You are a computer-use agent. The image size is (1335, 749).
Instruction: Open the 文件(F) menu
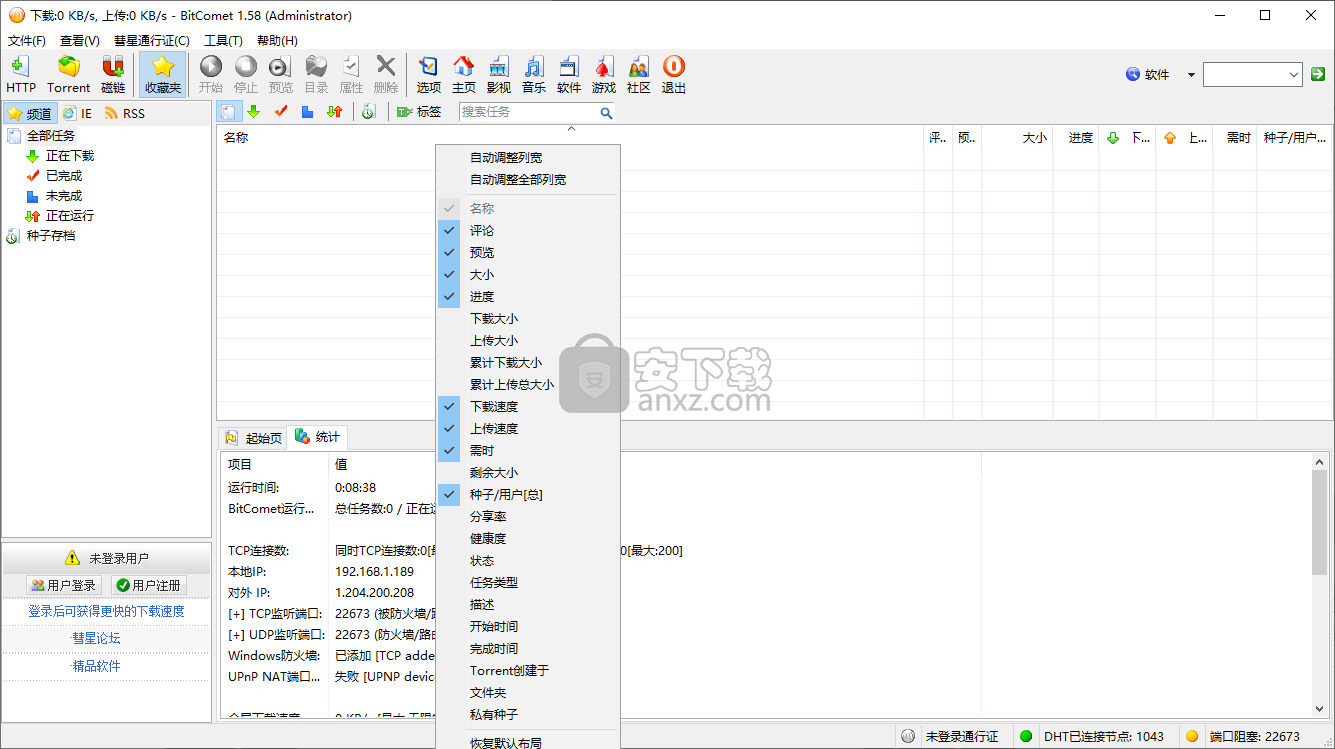(x=27, y=41)
